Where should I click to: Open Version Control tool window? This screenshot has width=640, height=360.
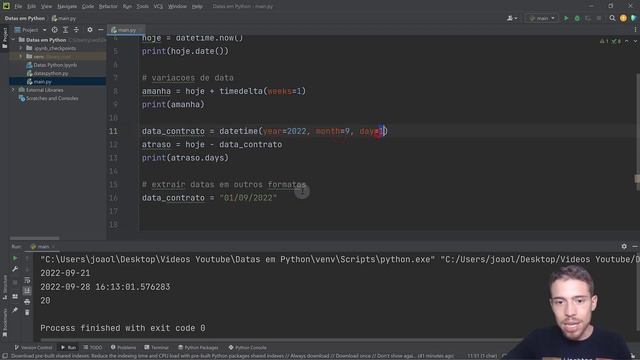click(x=33, y=348)
